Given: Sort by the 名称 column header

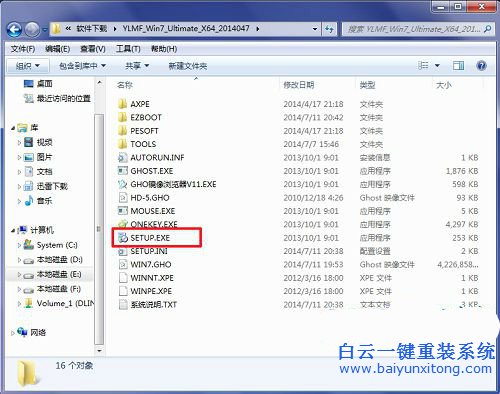Looking at the screenshot, I should (x=125, y=85).
